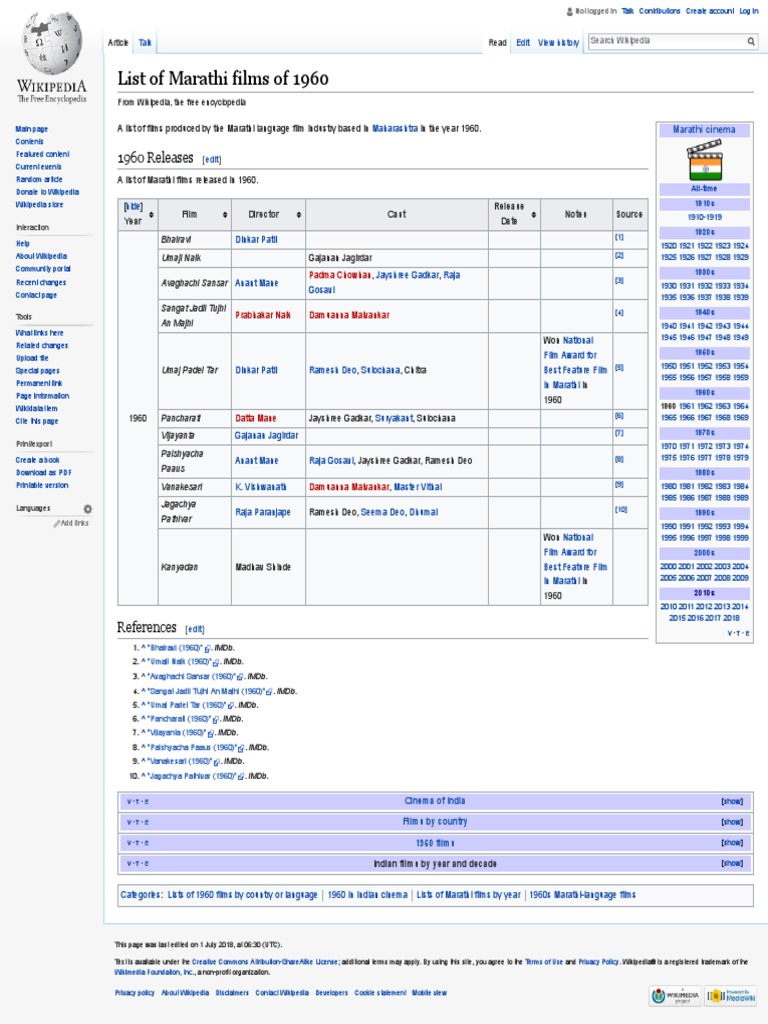Open the Log in link

pos(748,11)
